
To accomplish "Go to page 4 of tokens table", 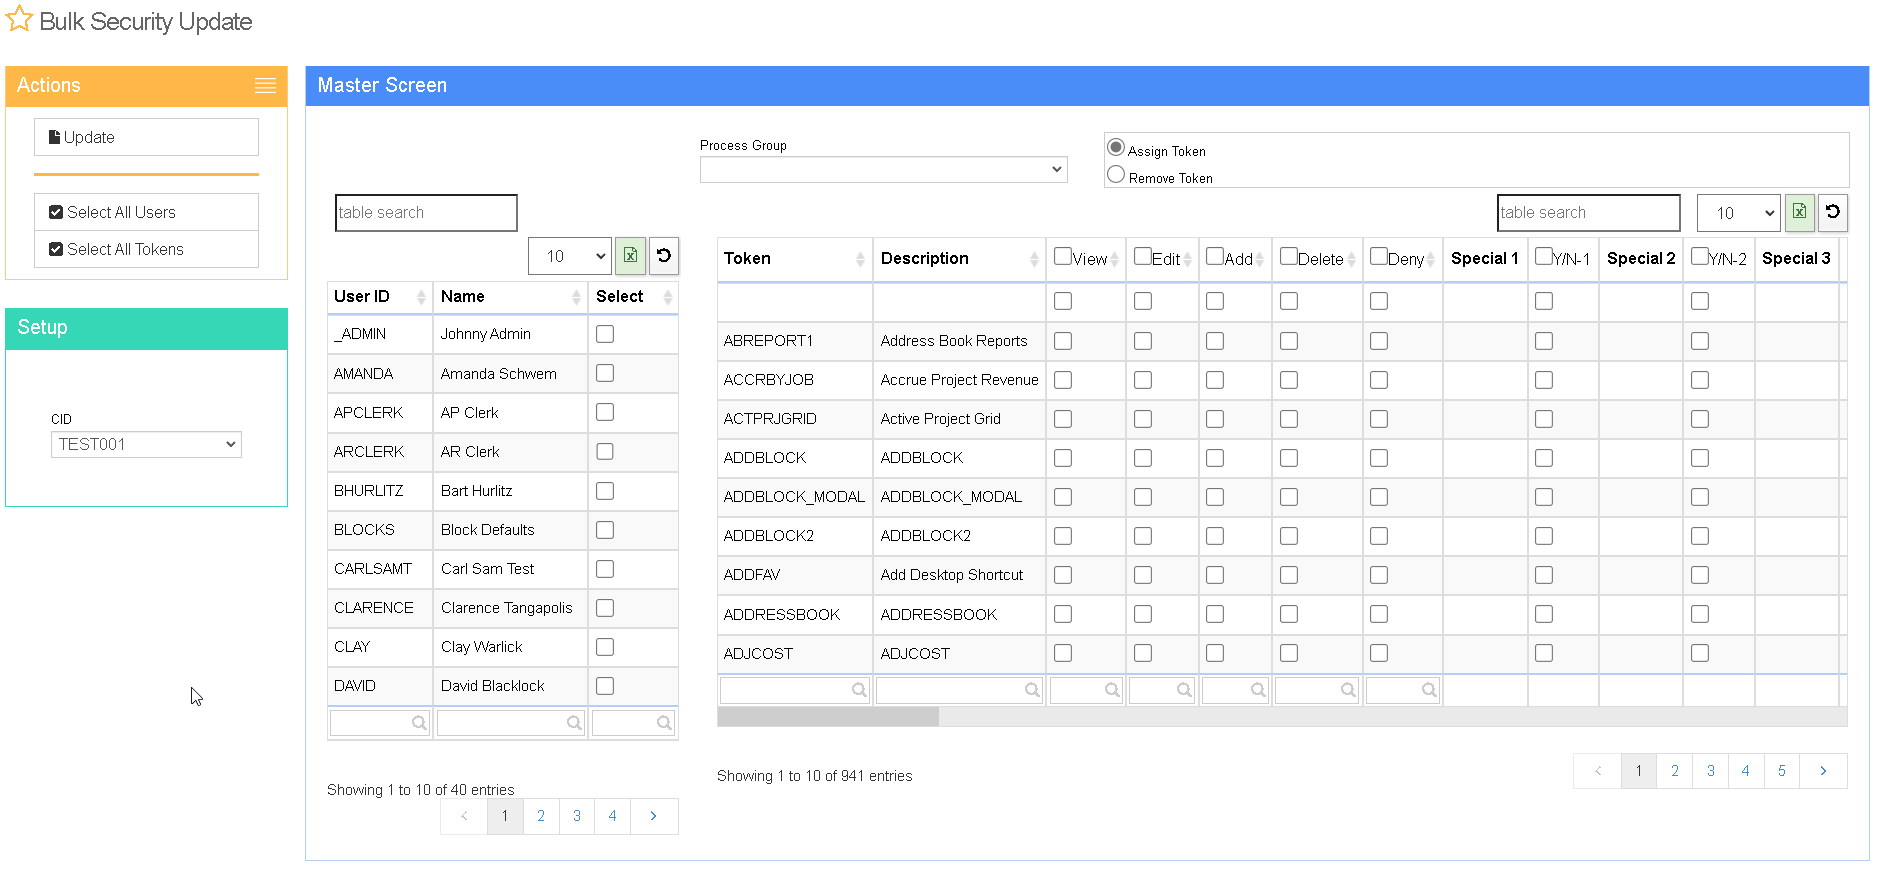I will [x=1746, y=771].
